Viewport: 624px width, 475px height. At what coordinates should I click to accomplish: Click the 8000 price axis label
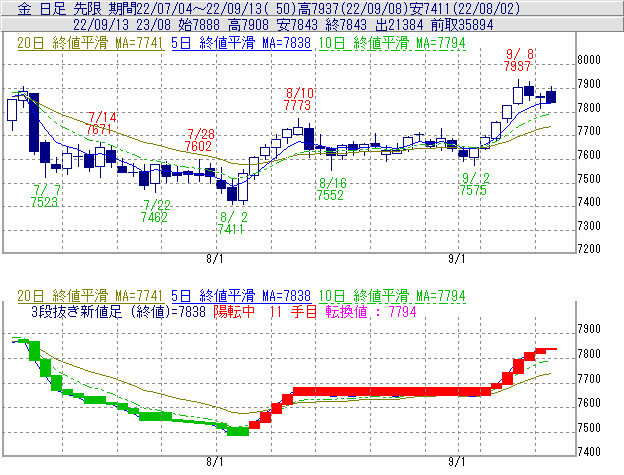(x=589, y=60)
